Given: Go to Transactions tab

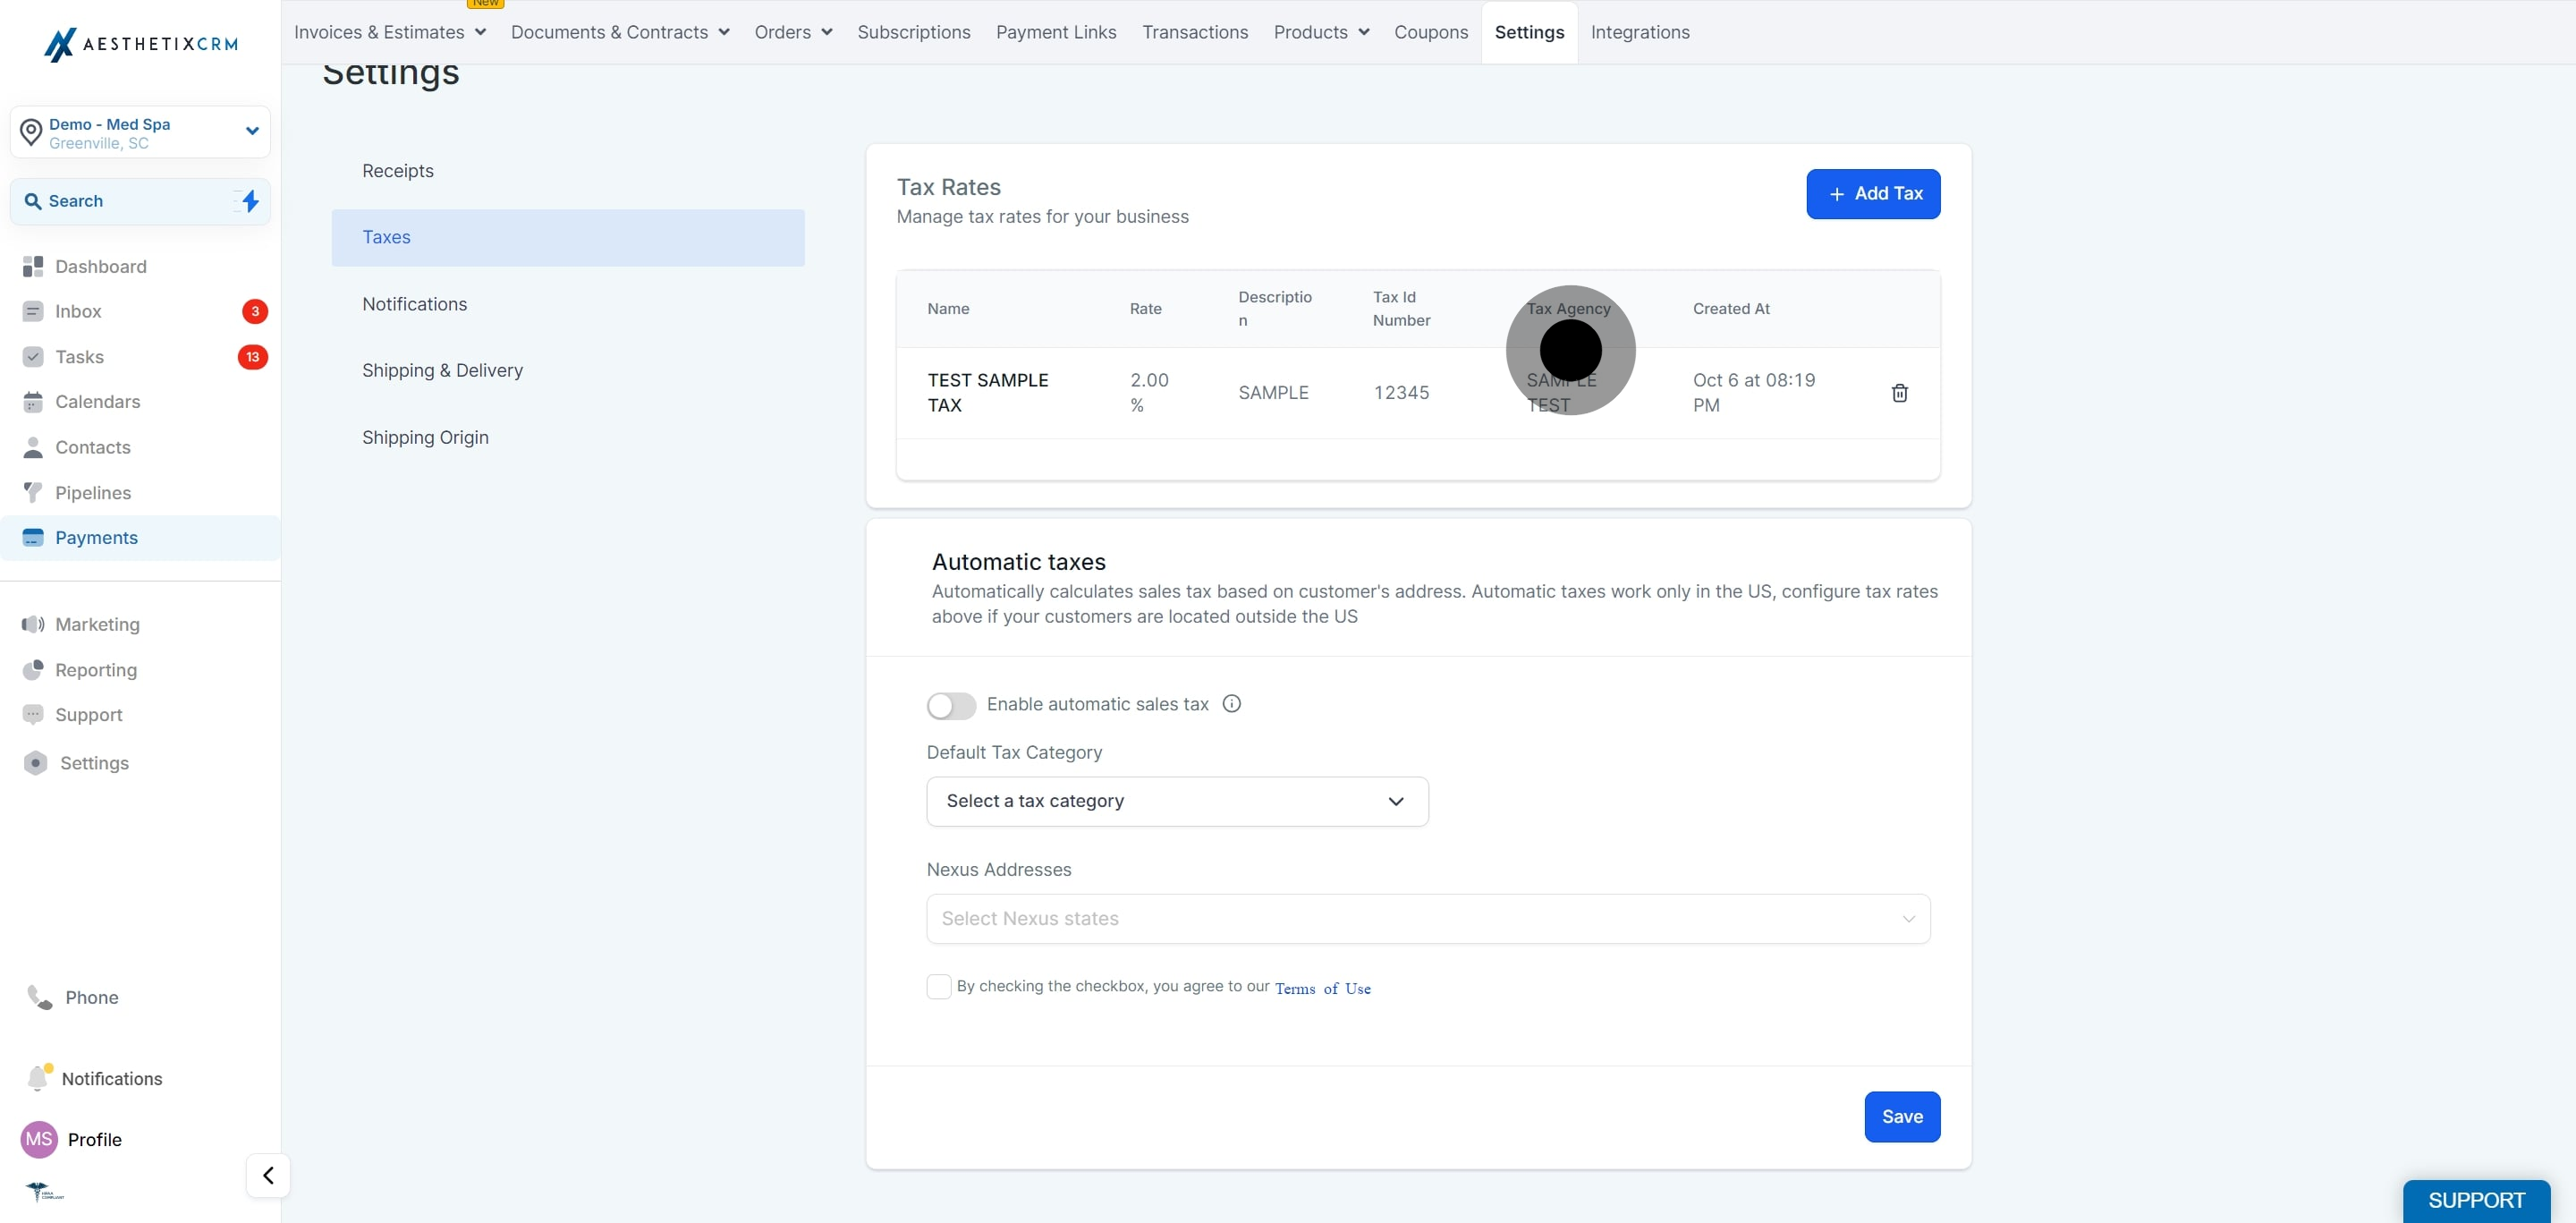Looking at the screenshot, I should point(1195,32).
